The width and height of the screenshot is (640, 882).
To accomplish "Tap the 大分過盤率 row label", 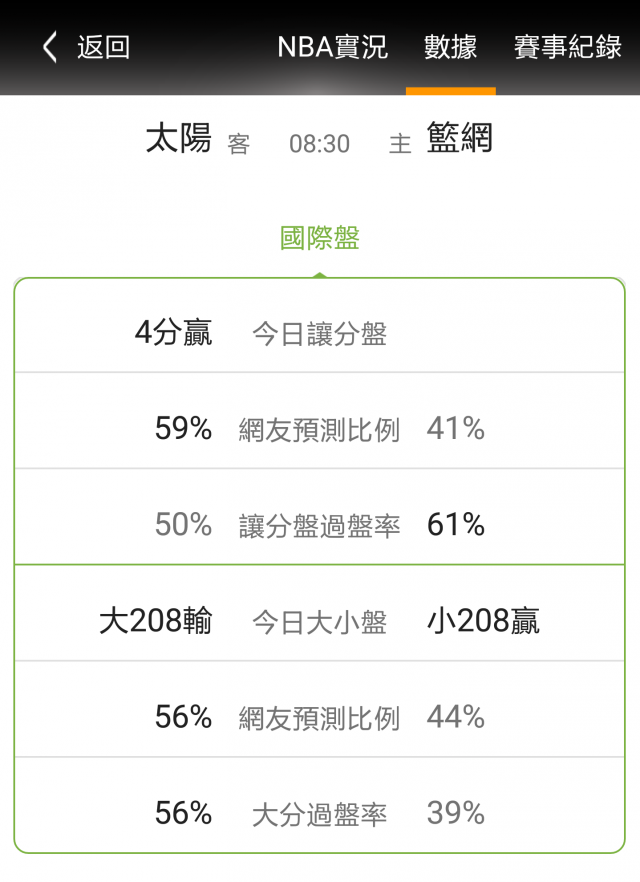I will tap(319, 815).
